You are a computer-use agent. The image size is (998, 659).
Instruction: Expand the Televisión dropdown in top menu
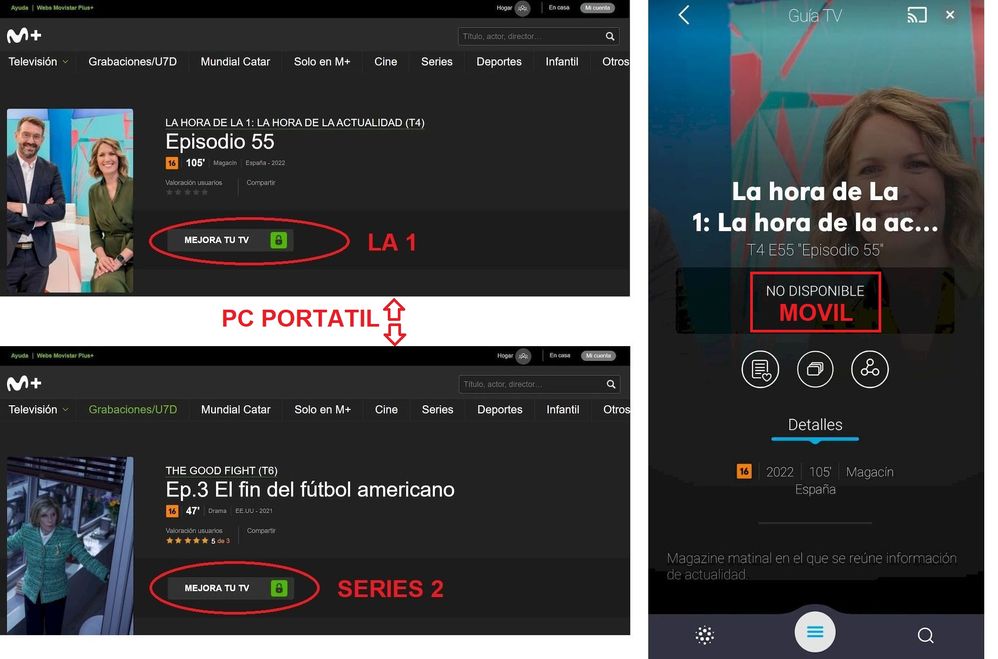pyautogui.click(x=38, y=62)
